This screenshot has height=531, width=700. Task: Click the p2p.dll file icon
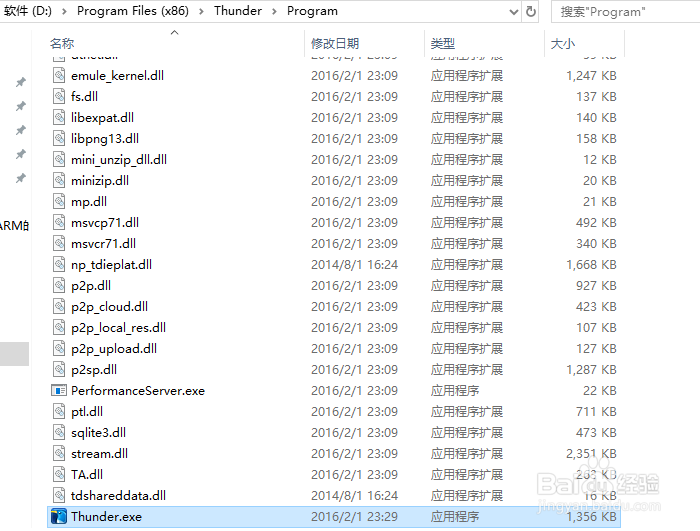59,285
